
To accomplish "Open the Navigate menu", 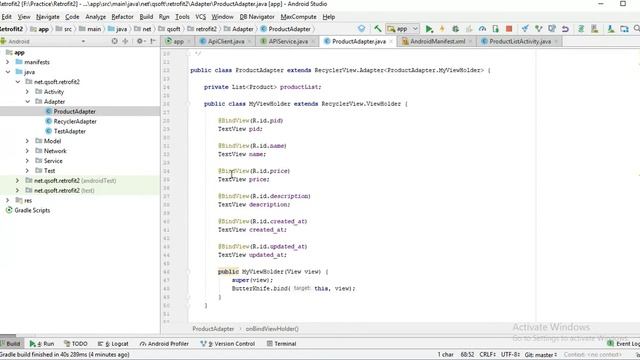I will pyautogui.click(x=48, y=17).
